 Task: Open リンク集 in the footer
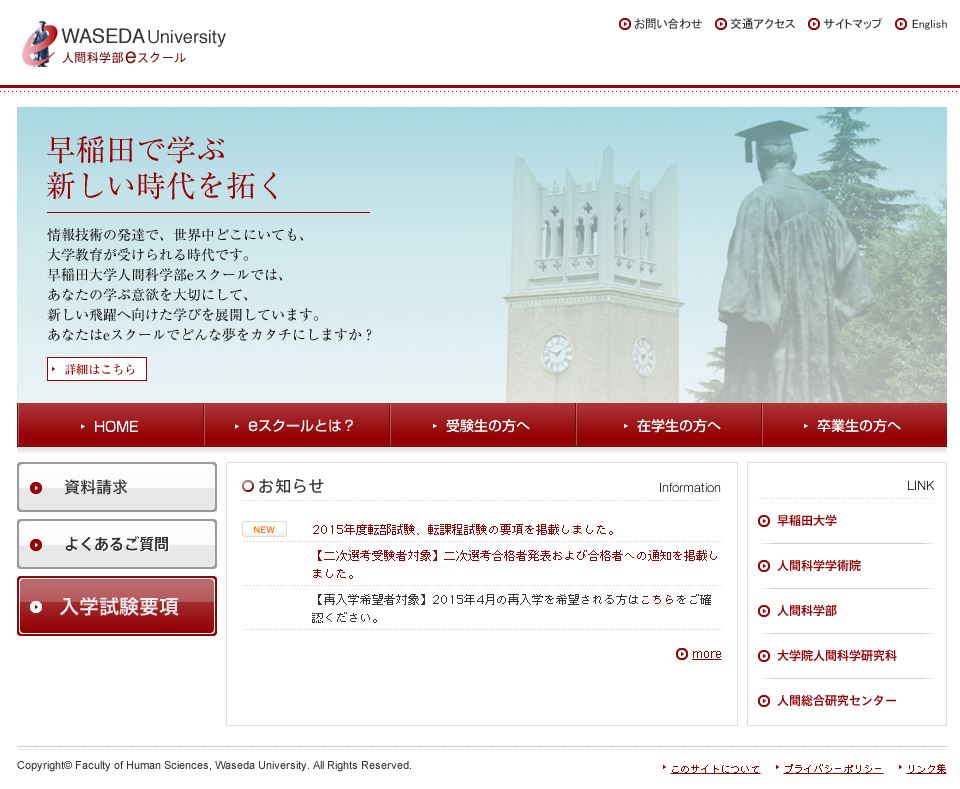pyautogui.click(x=926, y=769)
